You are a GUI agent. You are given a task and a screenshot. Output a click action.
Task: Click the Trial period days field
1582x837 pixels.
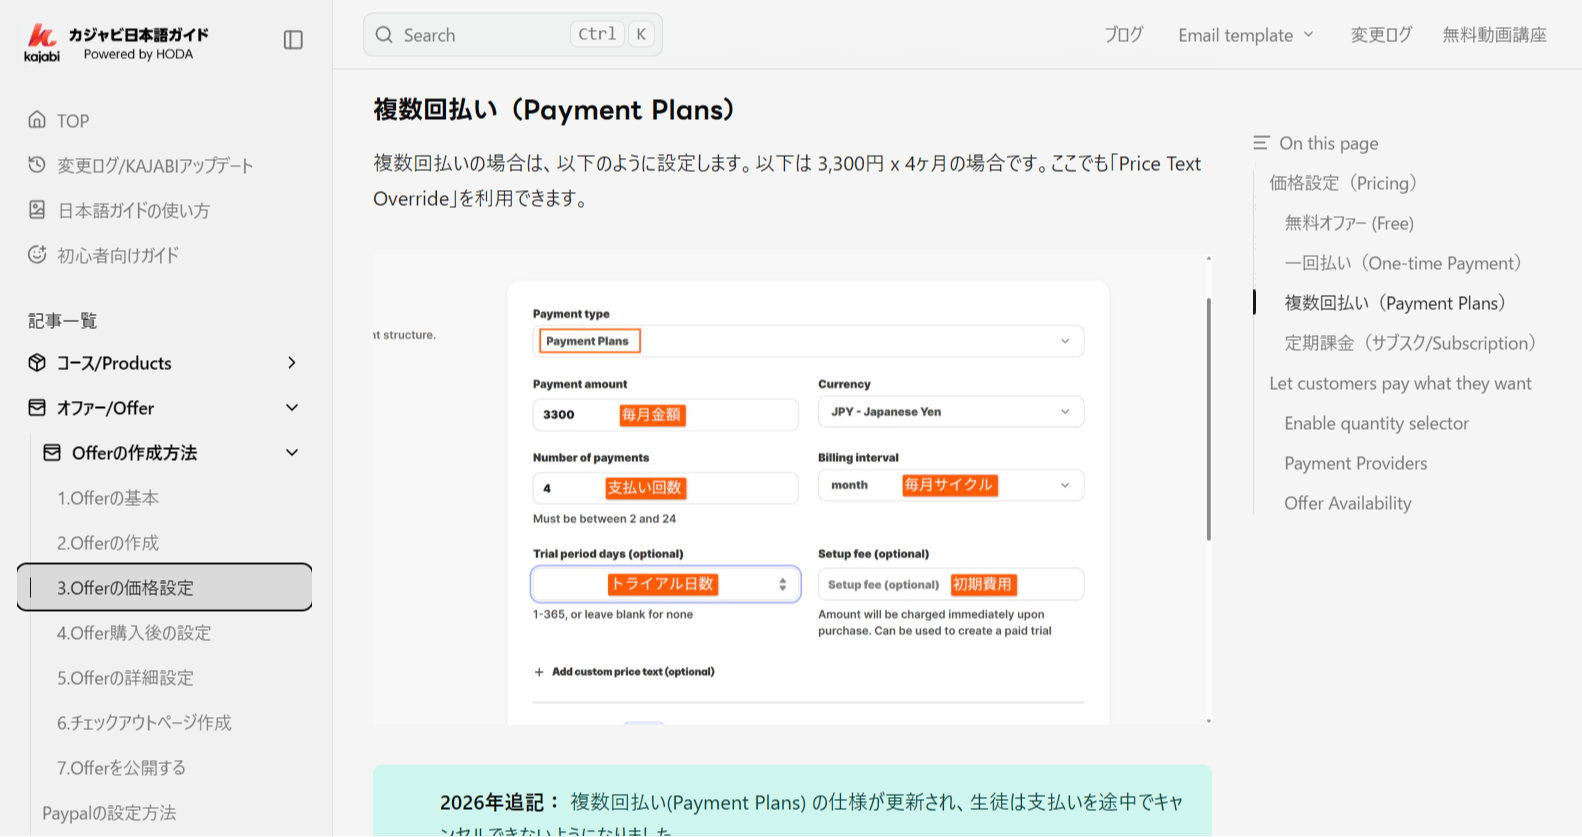[665, 585]
